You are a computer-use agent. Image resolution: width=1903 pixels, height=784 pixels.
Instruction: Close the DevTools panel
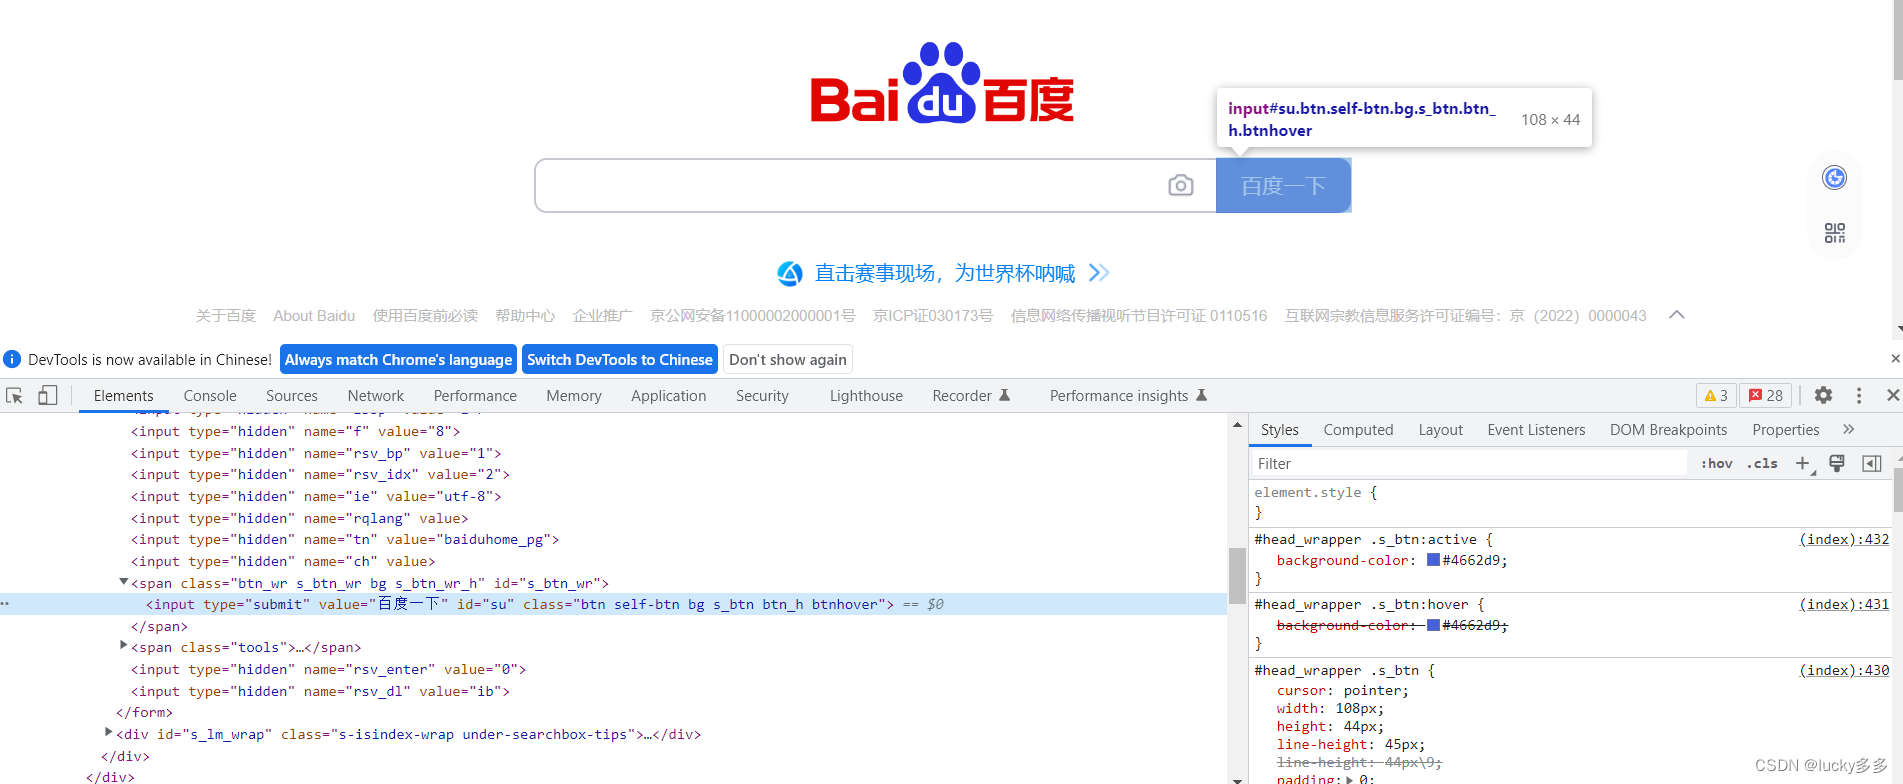click(x=1892, y=396)
